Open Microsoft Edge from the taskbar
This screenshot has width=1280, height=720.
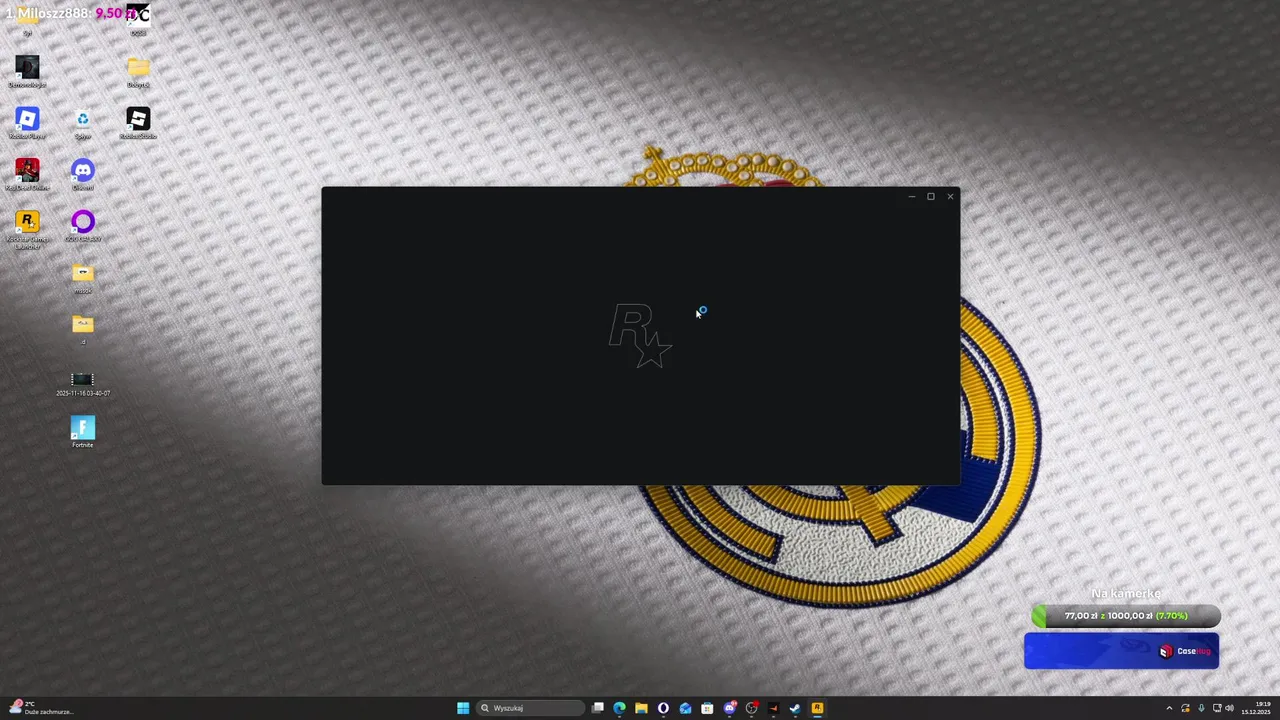(620, 708)
